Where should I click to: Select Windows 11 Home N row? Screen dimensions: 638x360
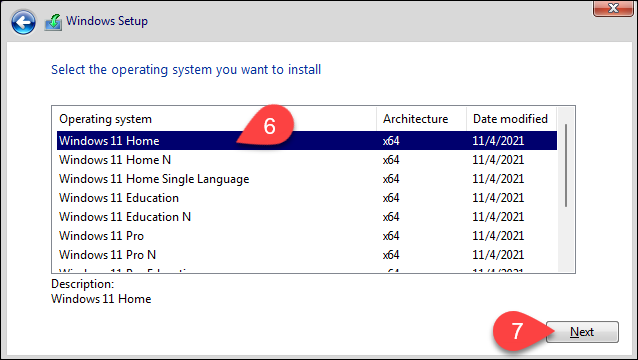(307, 160)
